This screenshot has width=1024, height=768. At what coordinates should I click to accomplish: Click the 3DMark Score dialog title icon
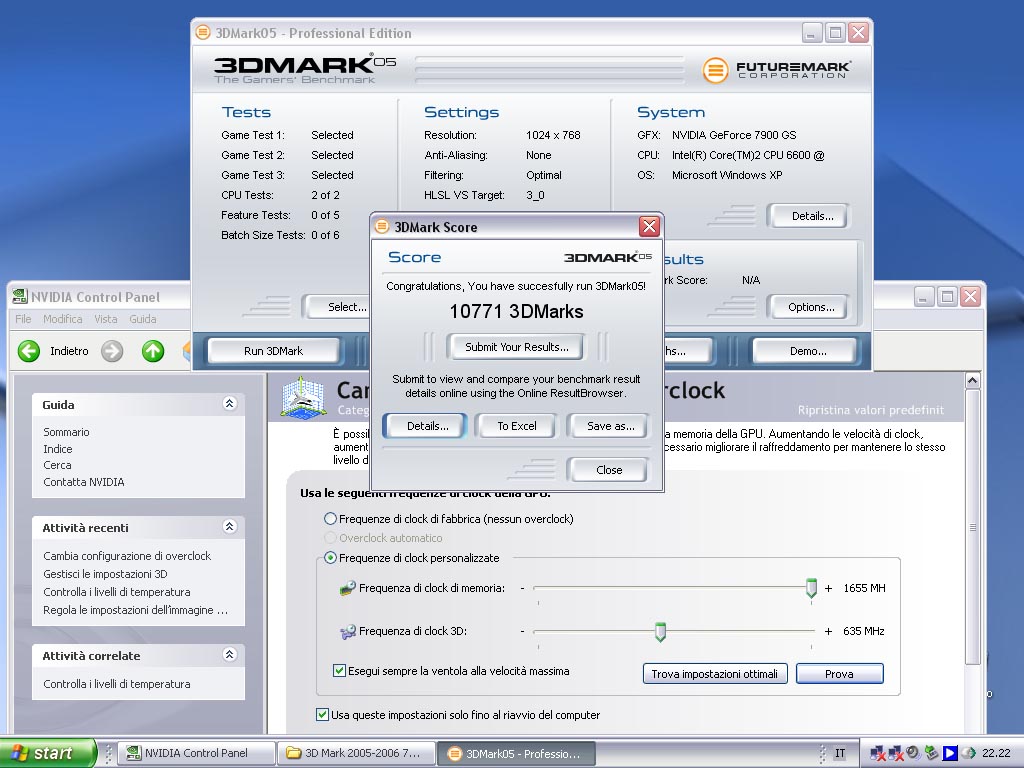click(382, 227)
